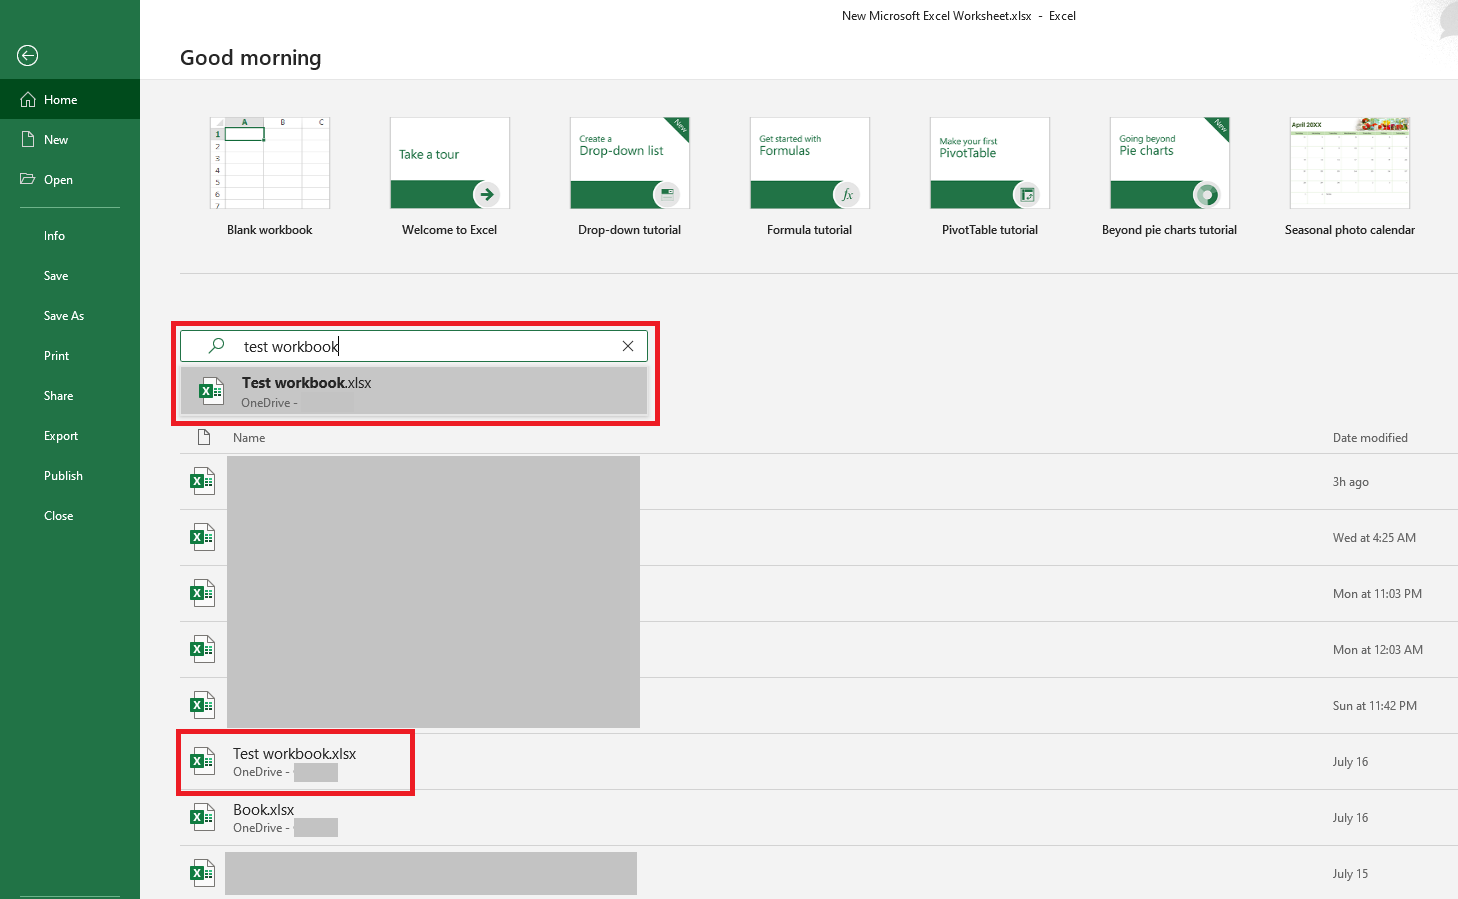Sort the file list by Name header

tap(249, 438)
